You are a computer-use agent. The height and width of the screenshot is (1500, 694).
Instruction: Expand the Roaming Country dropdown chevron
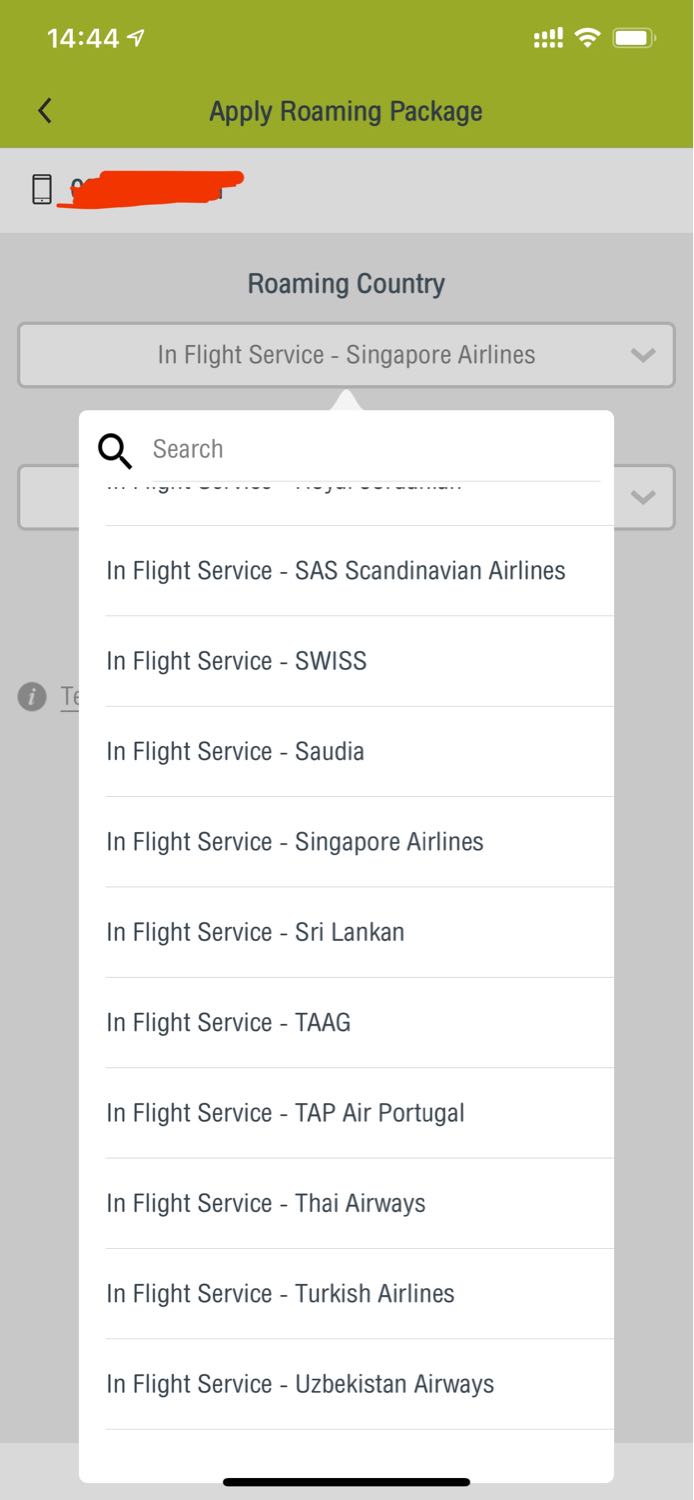(x=643, y=355)
